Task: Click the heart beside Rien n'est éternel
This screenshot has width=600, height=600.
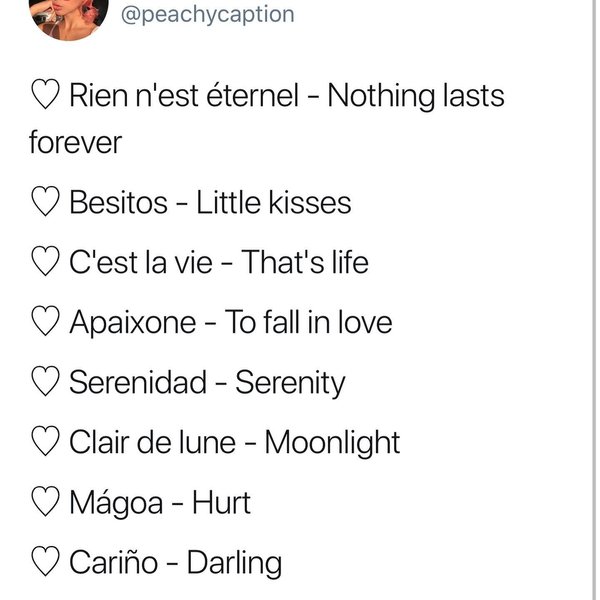Action: (x=45, y=98)
